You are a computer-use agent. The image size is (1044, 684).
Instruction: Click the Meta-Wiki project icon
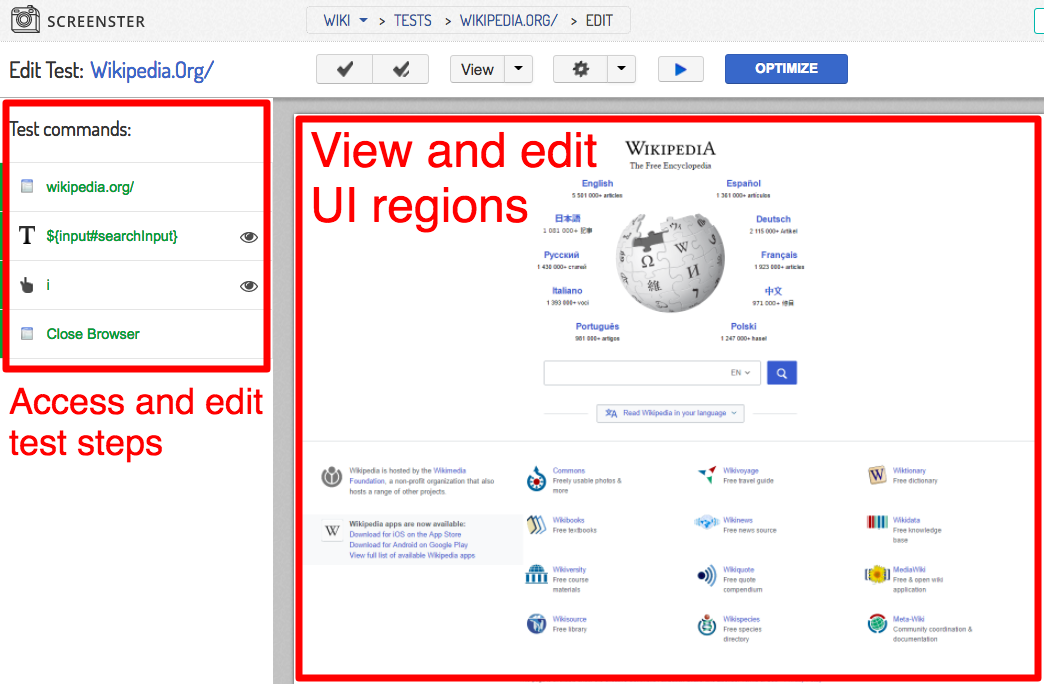(x=877, y=624)
